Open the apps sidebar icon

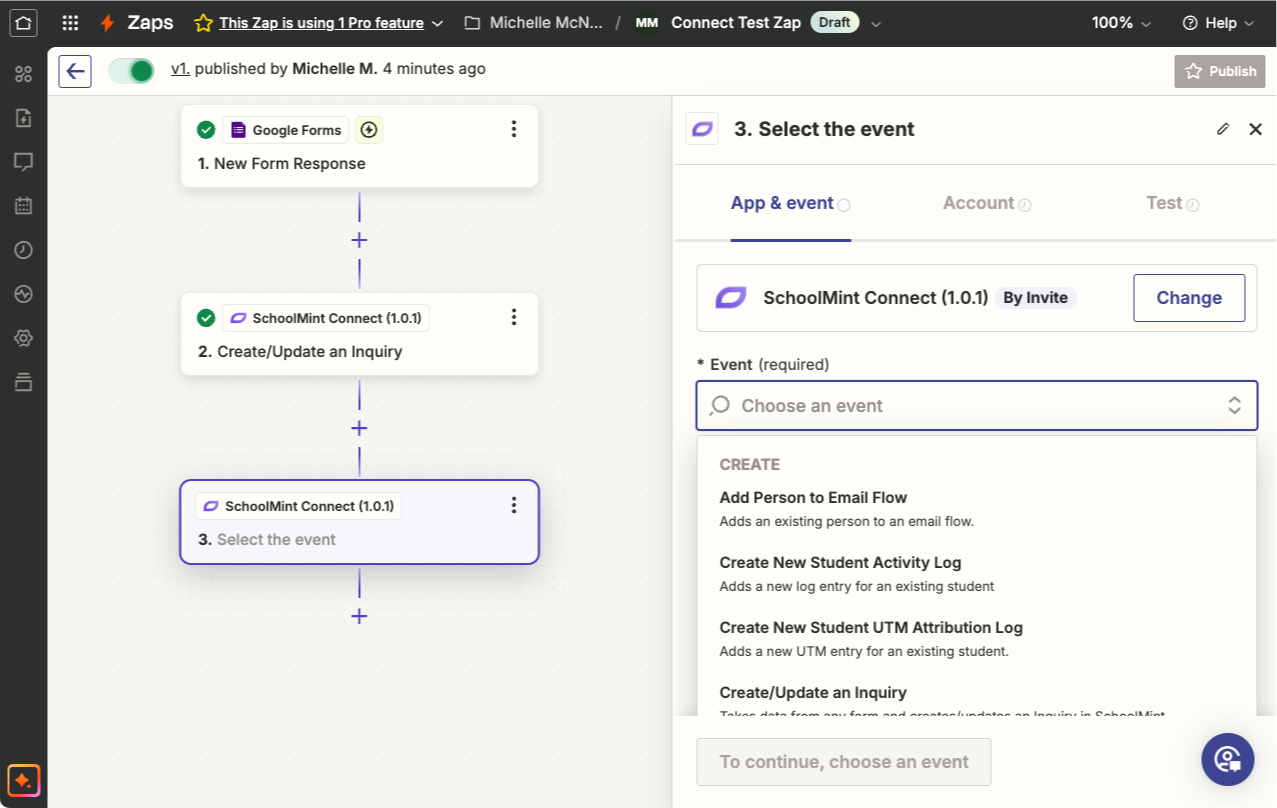[x=23, y=73]
